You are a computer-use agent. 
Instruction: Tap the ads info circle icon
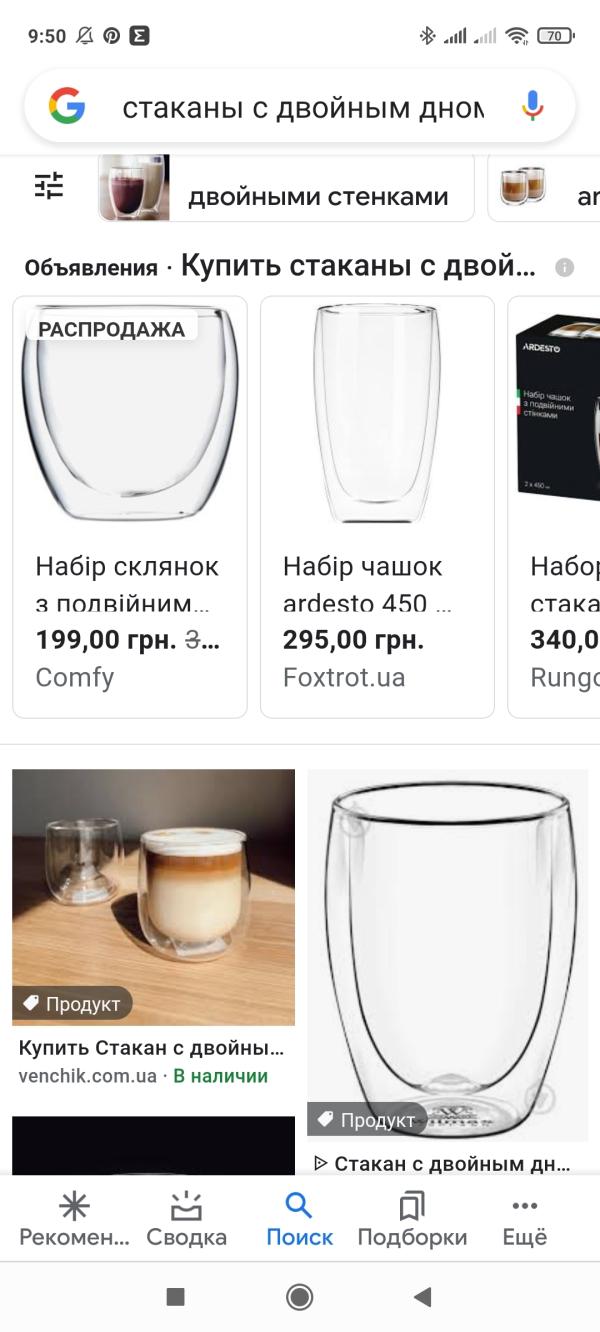coord(565,268)
